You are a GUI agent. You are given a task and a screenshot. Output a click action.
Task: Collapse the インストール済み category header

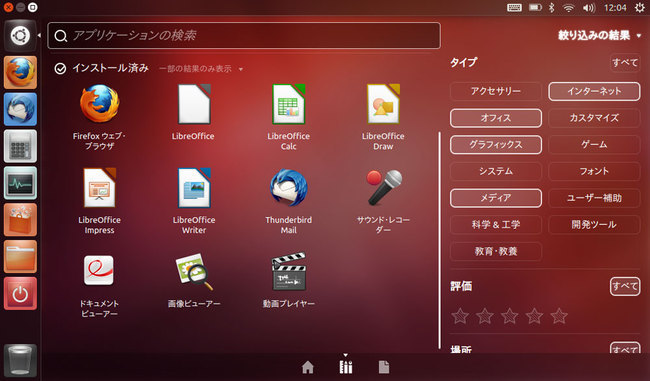pyautogui.click(x=102, y=68)
